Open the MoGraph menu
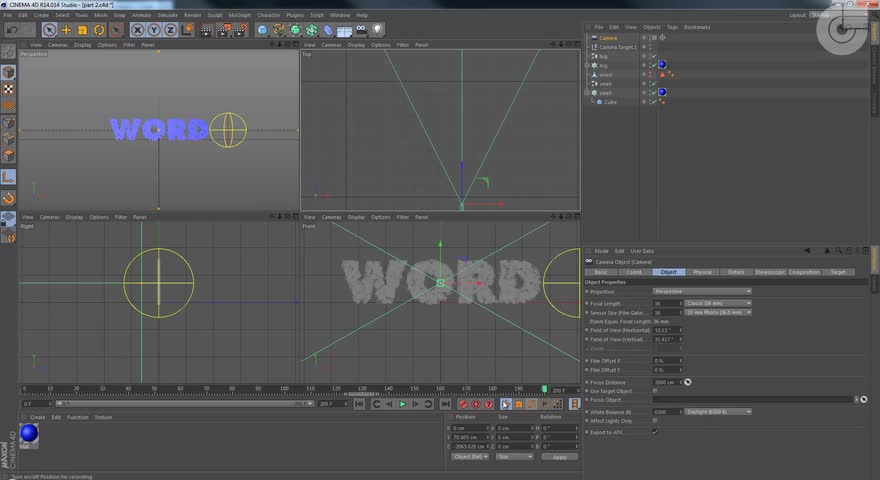 click(x=239, y=15)
